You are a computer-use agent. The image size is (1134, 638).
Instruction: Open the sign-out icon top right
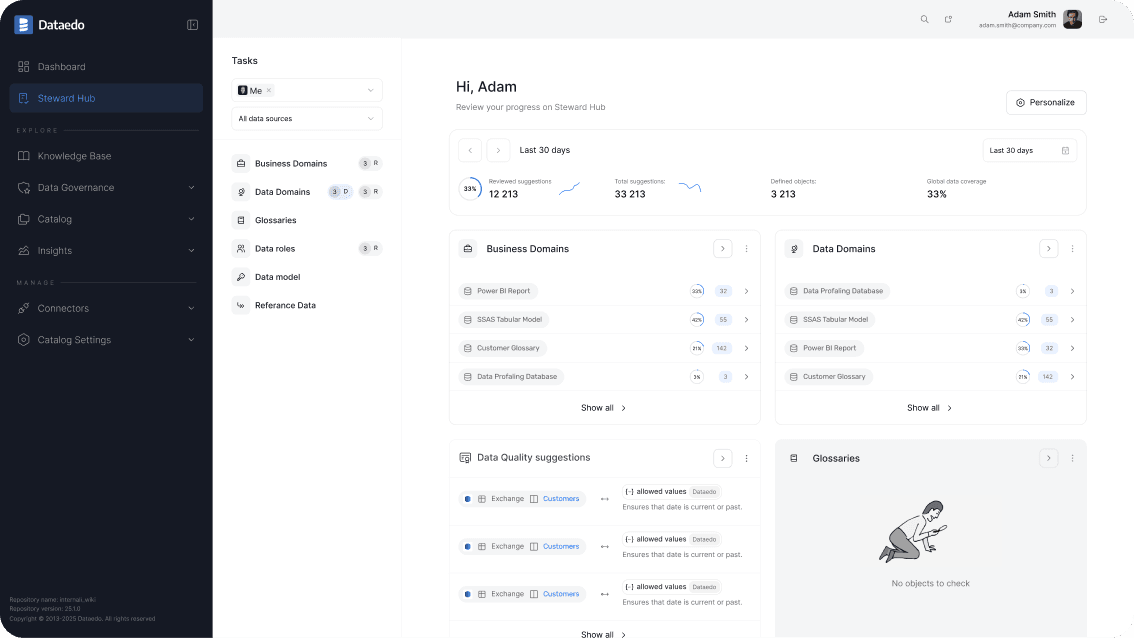[x=1103, y=19]
